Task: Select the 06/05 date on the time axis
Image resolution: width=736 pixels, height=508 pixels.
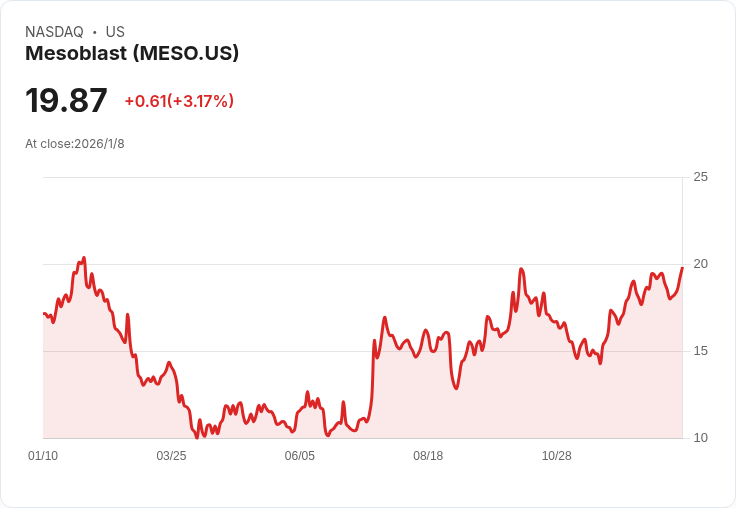Action: (300, 456)
